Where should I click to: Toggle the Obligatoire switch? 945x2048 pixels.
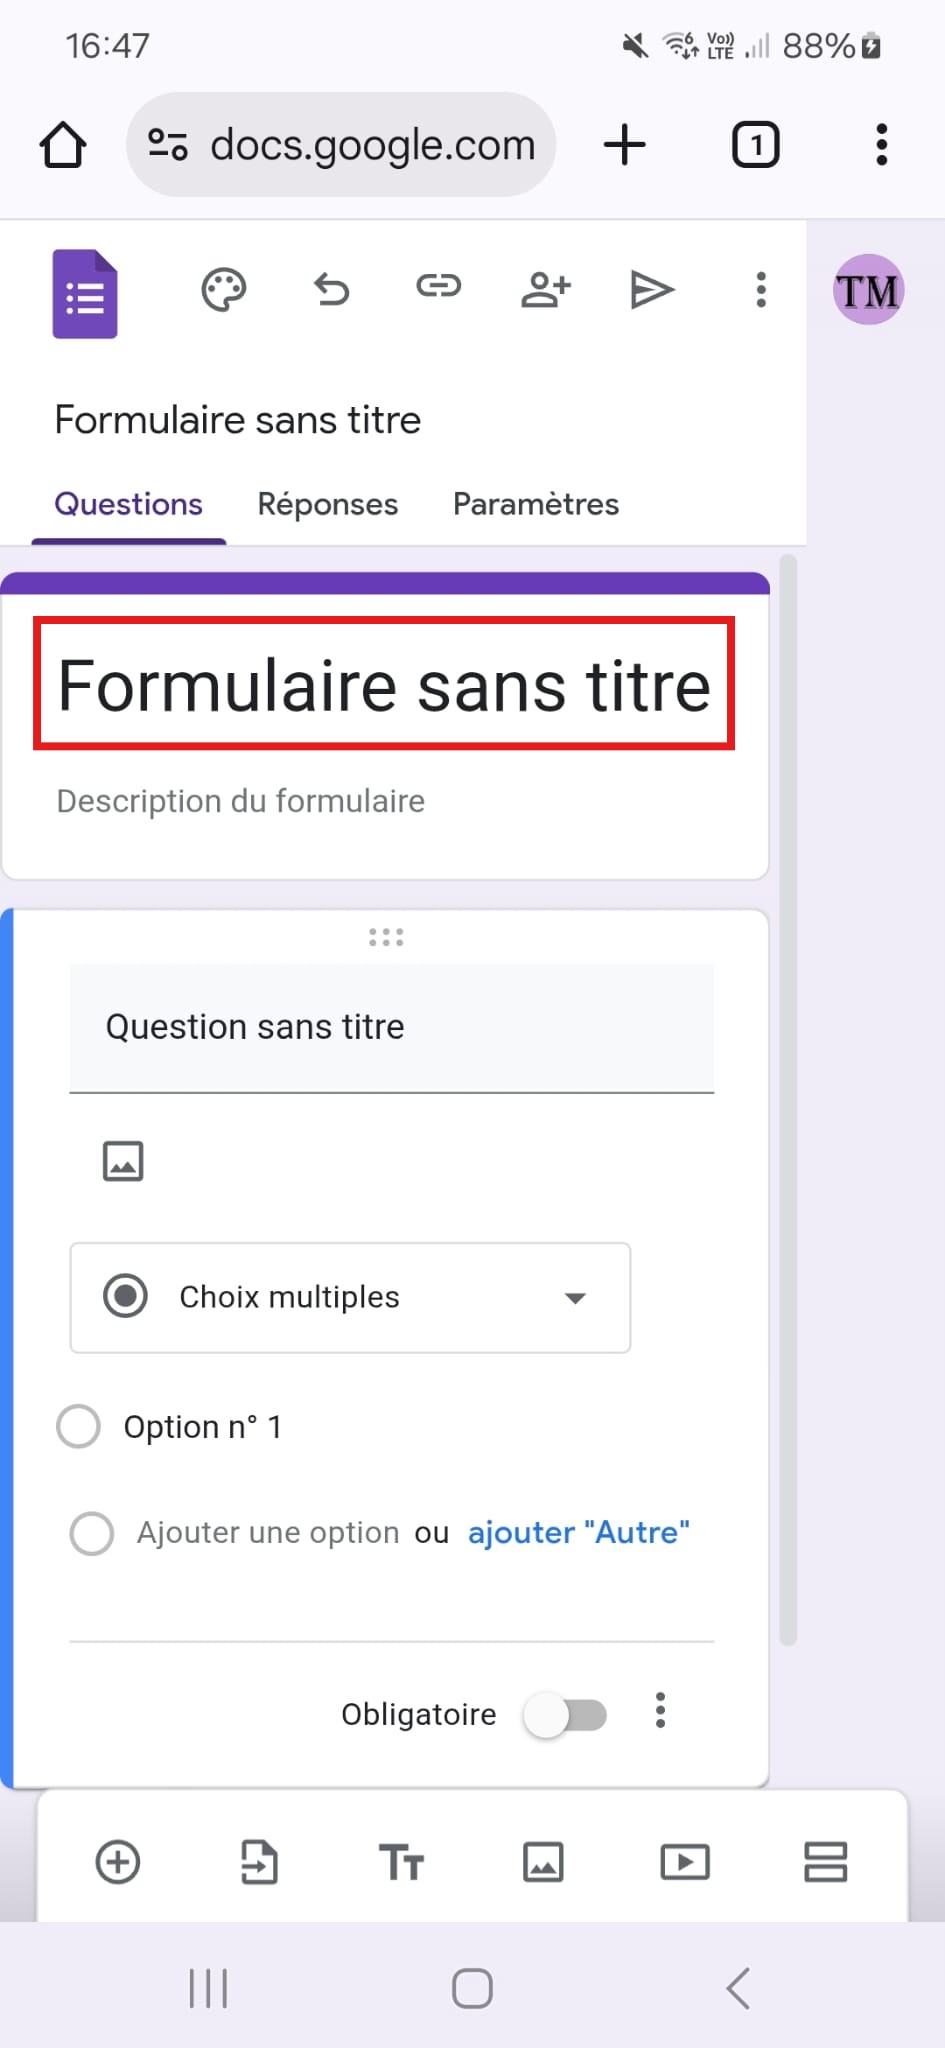pos(566,1715)
